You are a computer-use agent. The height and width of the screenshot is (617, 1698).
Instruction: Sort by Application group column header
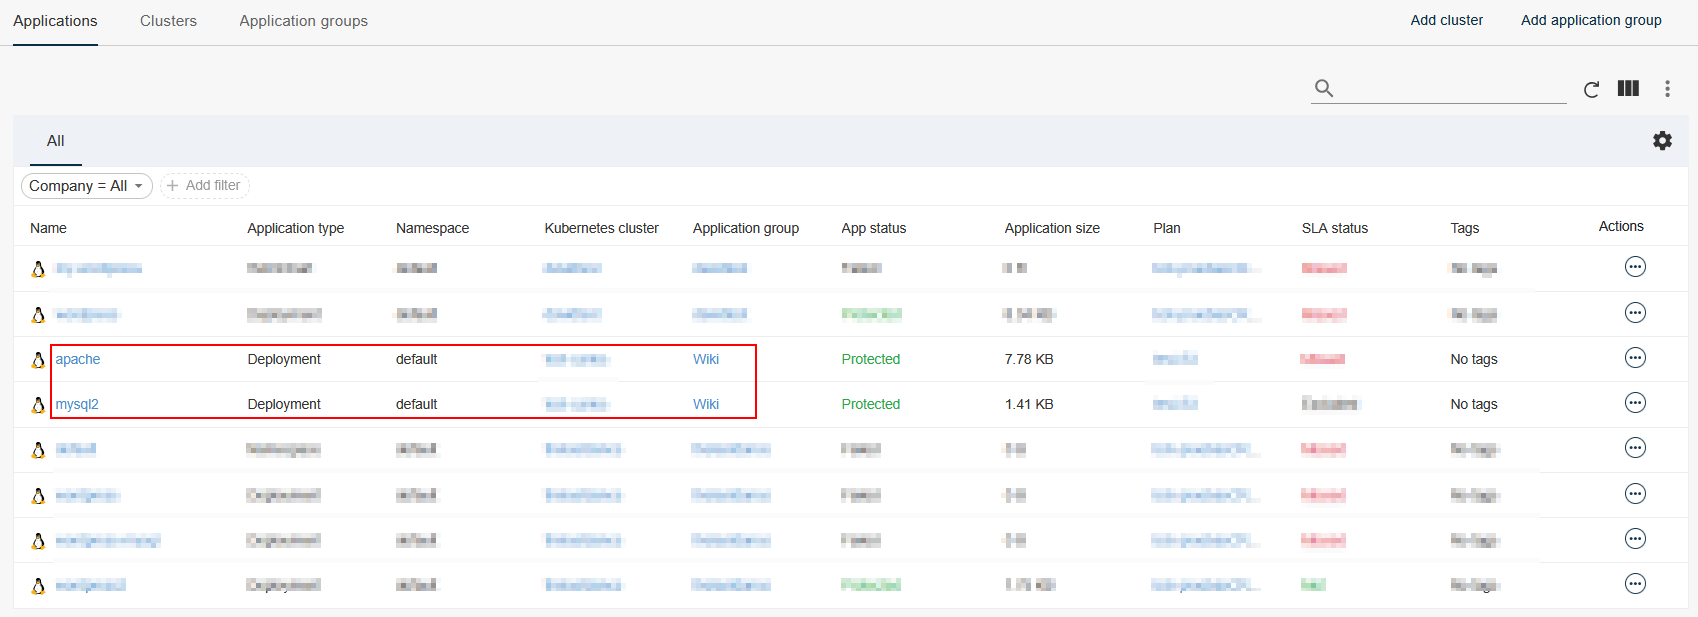(x=745, y=228)
